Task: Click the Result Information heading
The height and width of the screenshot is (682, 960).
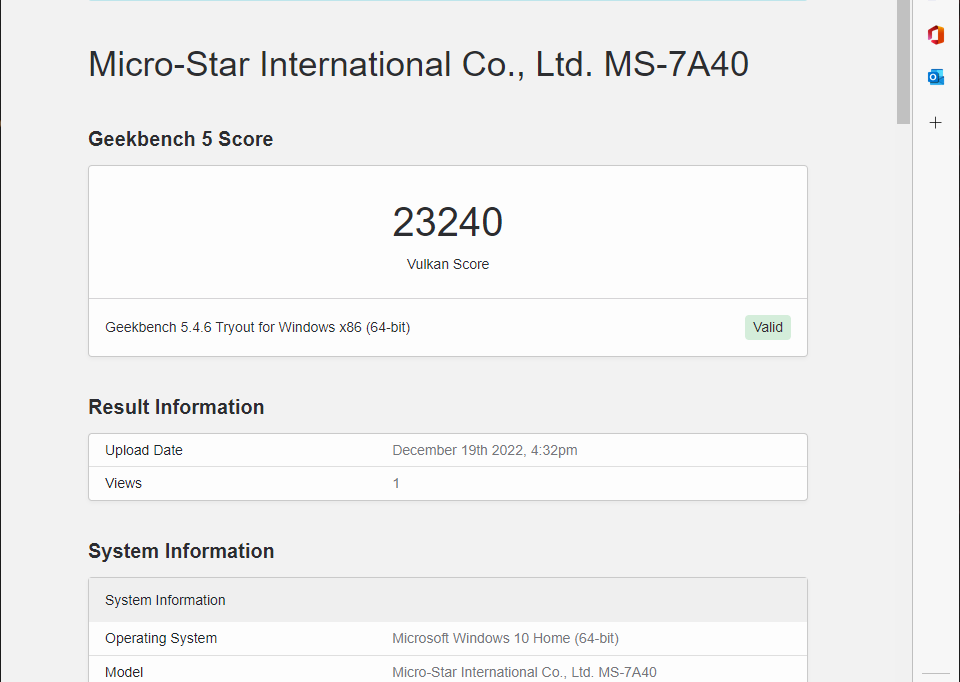Action: 176,407
